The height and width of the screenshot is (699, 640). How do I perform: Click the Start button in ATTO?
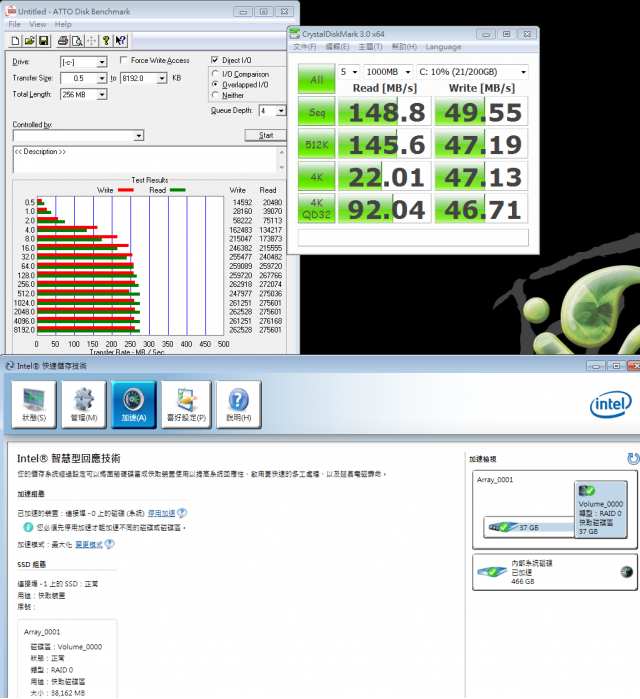(x=266, y=135)
